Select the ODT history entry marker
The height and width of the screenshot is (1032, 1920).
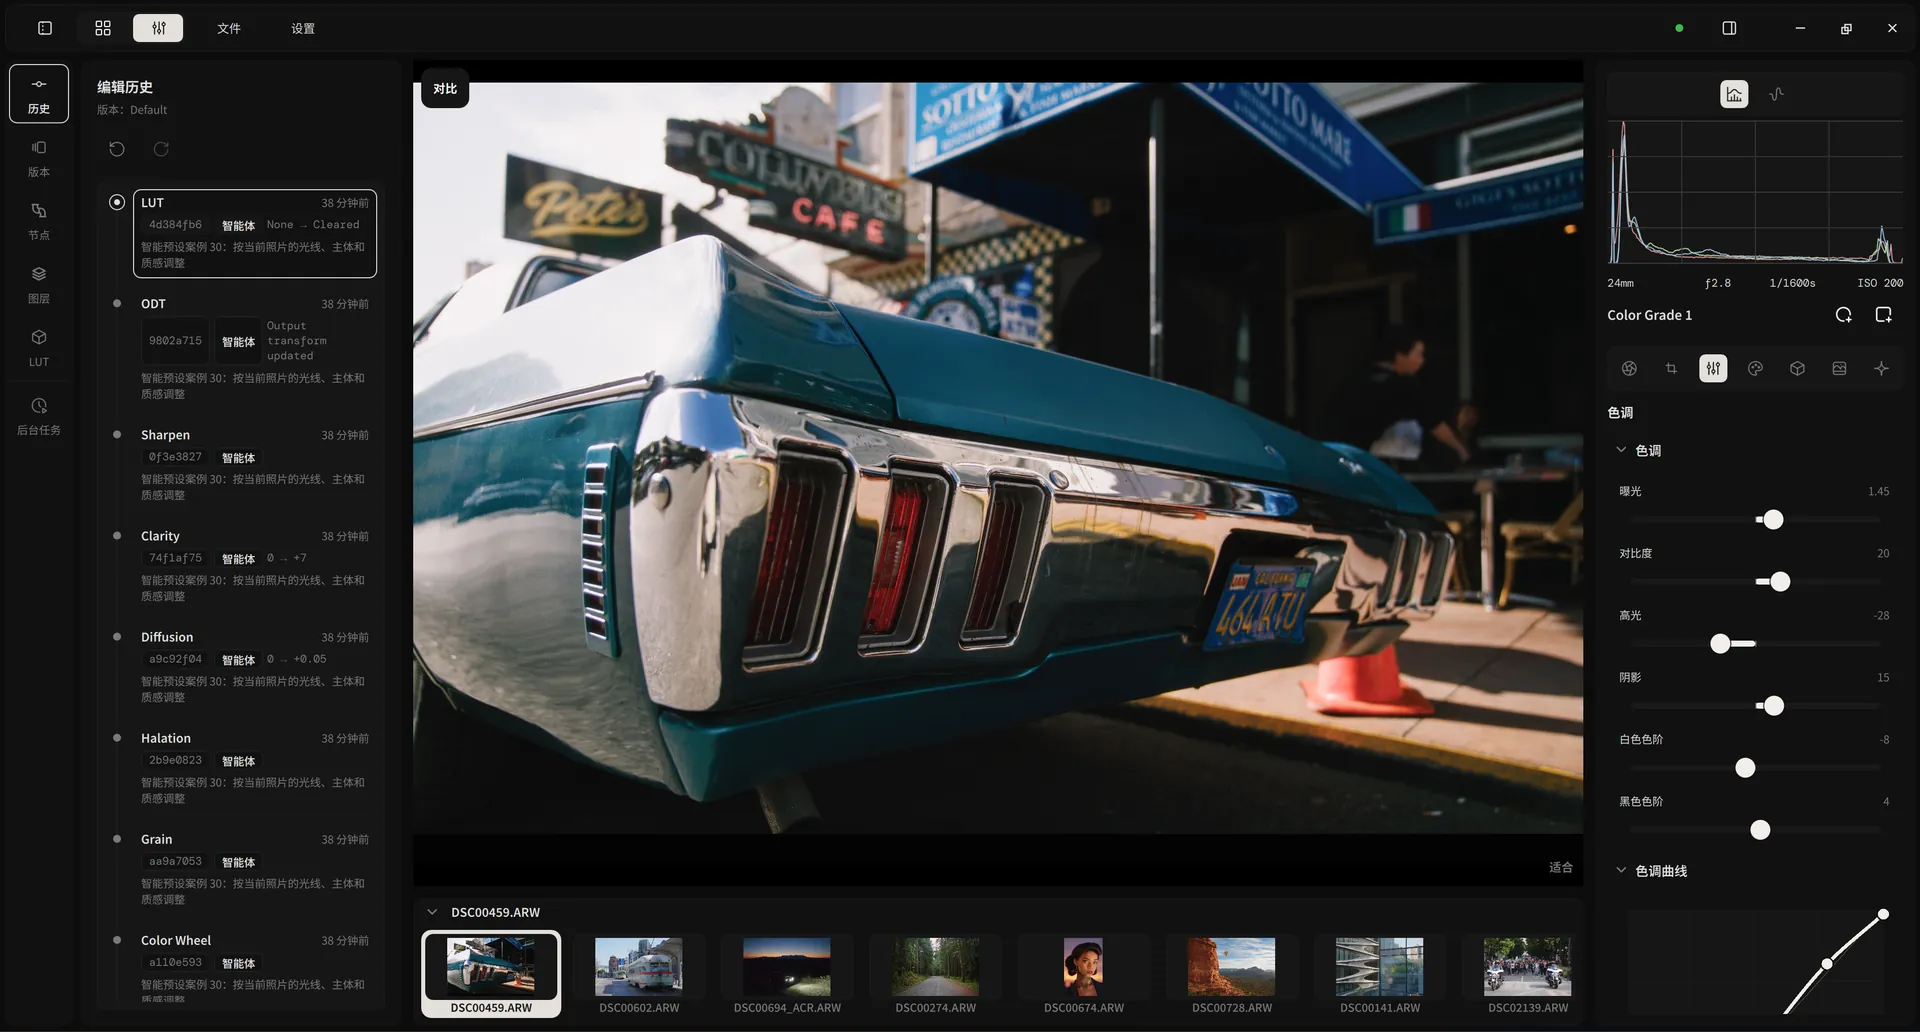(117, 303)
